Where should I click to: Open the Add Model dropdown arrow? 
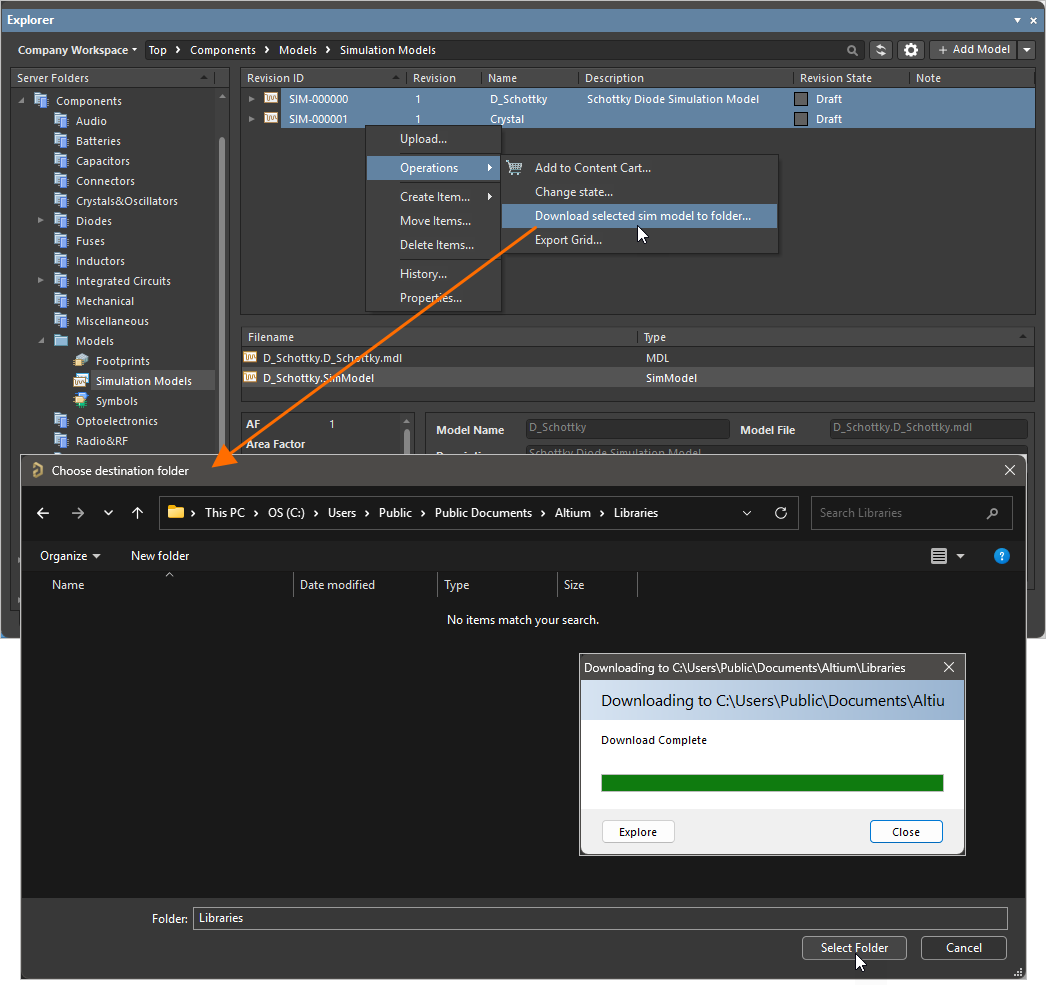click(1027, 50)
